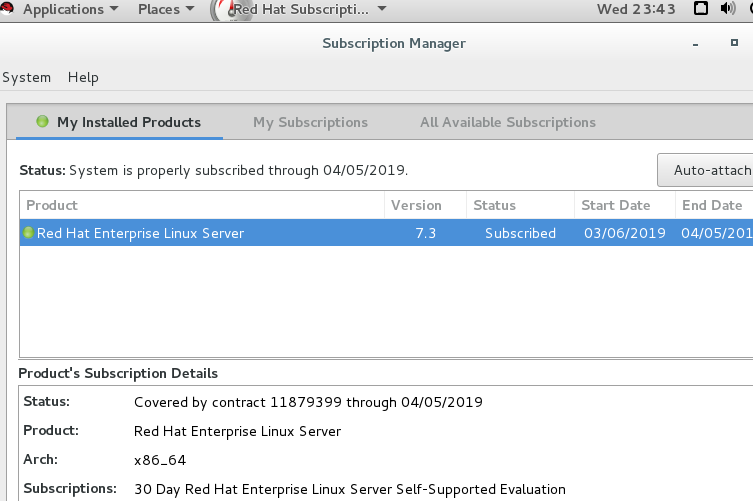Switch to the My Installed Products tab
753x501 pixels.
(x=119, y=122)
